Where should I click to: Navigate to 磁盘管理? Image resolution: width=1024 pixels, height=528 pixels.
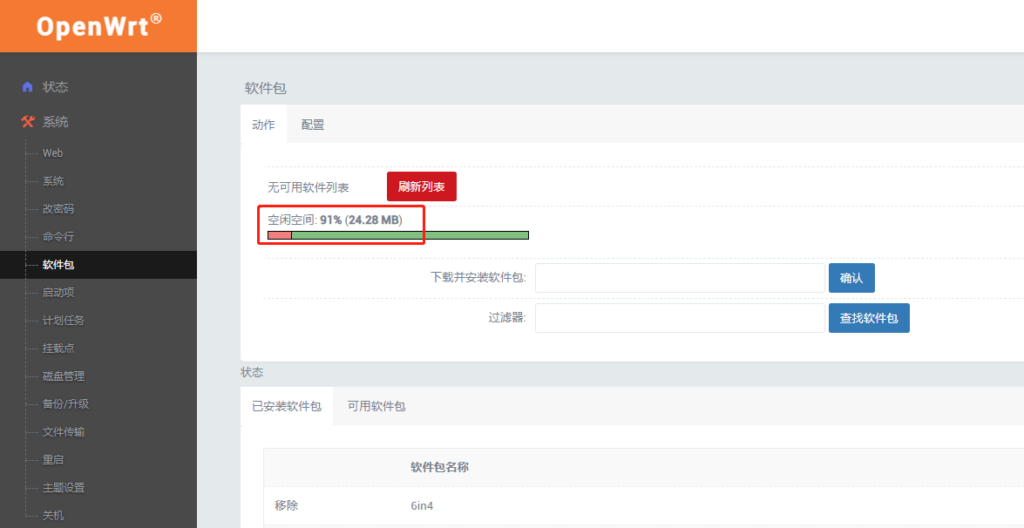click(63, 376)
